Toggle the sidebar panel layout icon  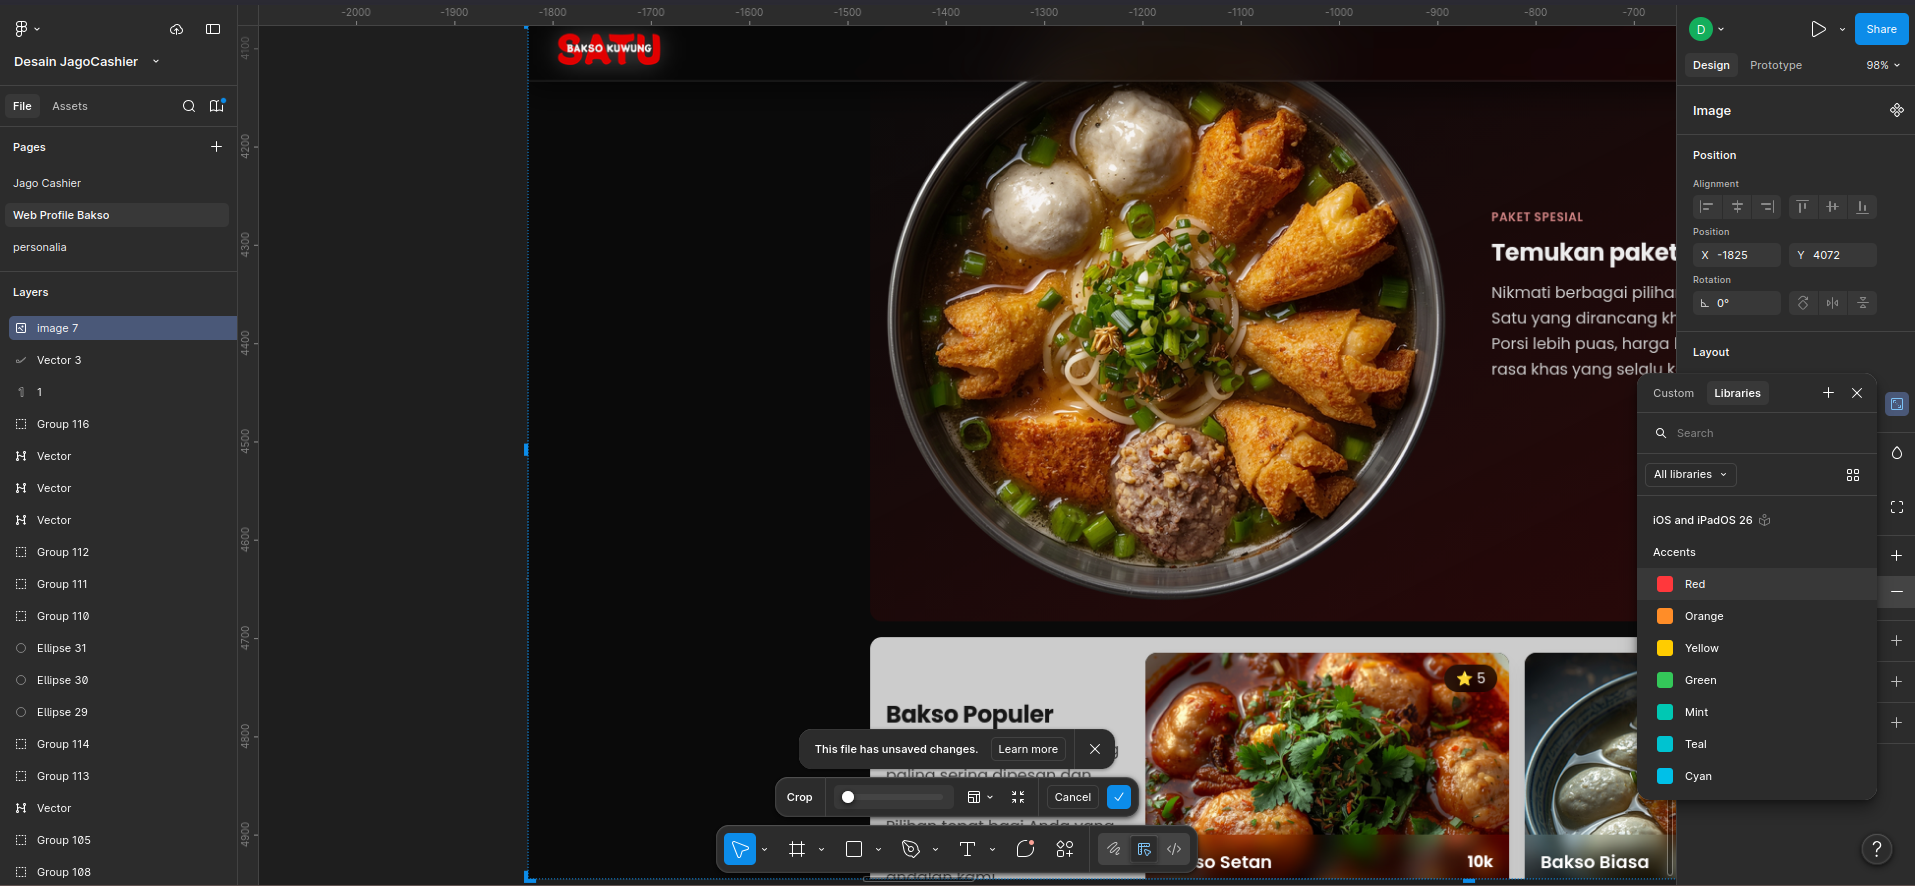click(213, 29)
